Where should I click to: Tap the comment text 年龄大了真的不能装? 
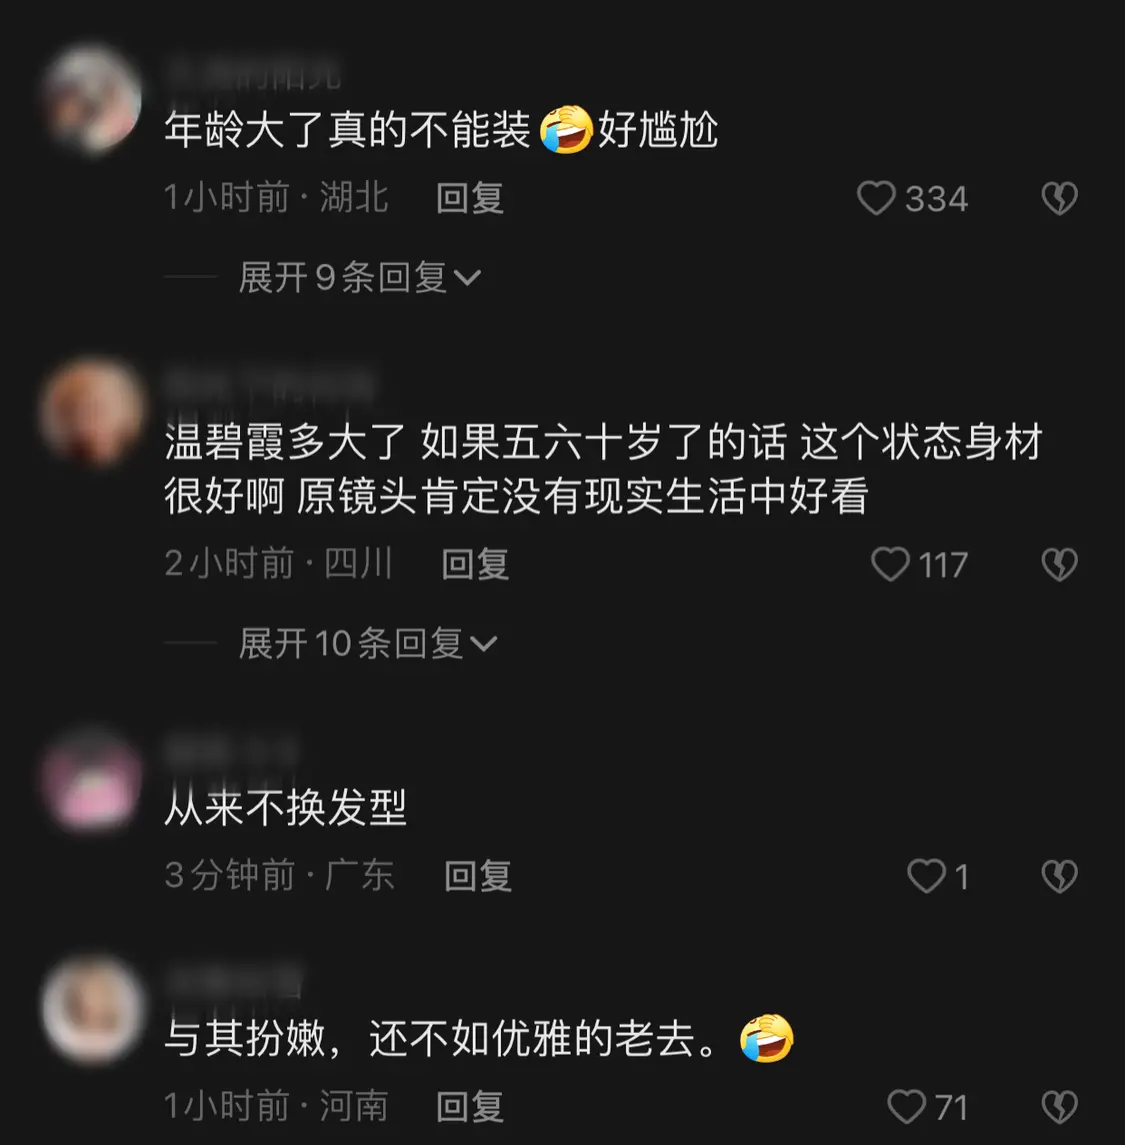tap(348, 130)
